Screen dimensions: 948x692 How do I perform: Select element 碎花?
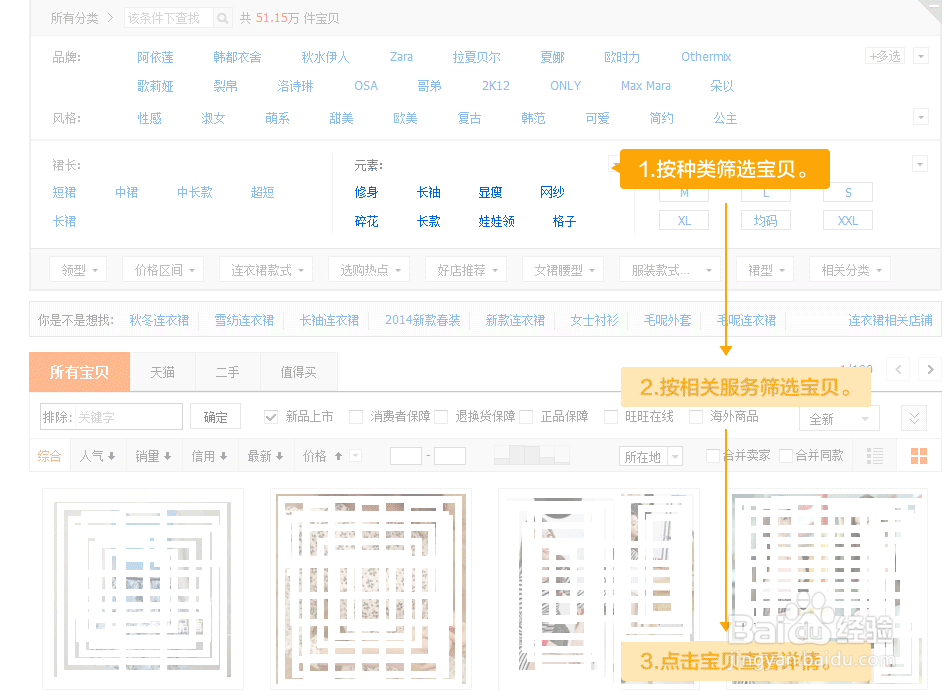point(367,221)
